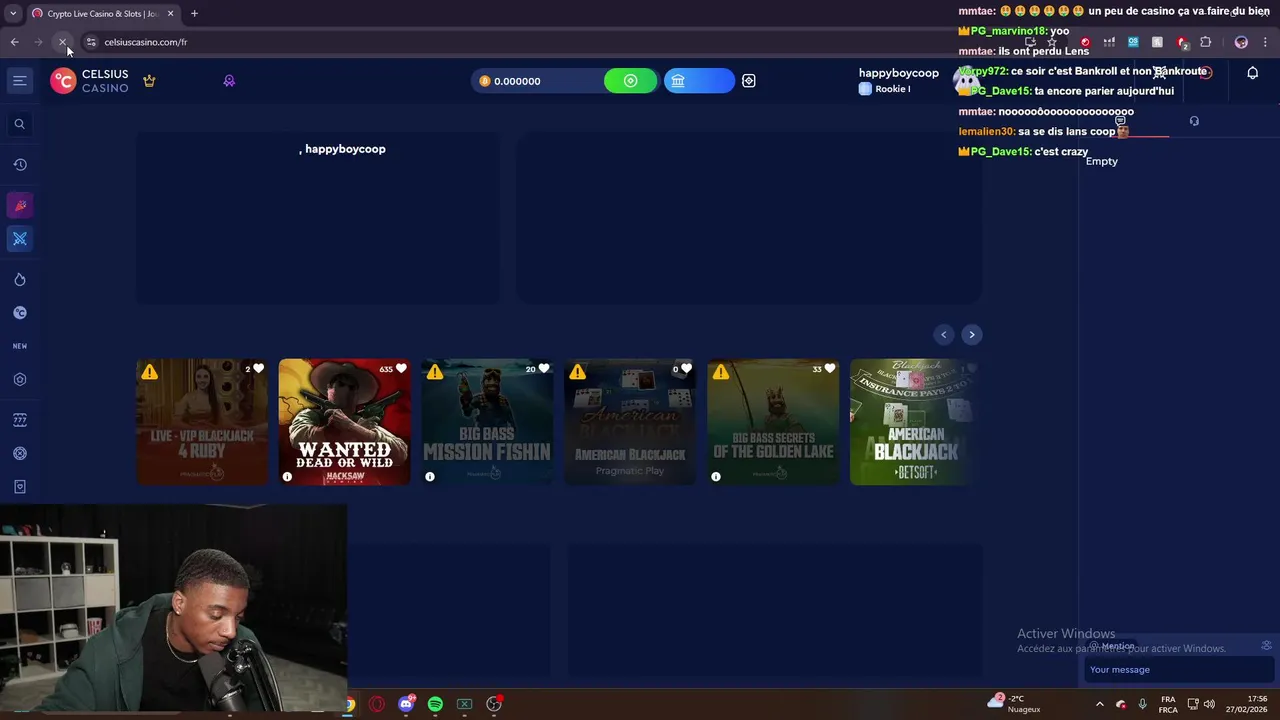Screen dimensions: 1280x720
Task: Open the Celsius originals sidebar icon
Action: (19, 313)
